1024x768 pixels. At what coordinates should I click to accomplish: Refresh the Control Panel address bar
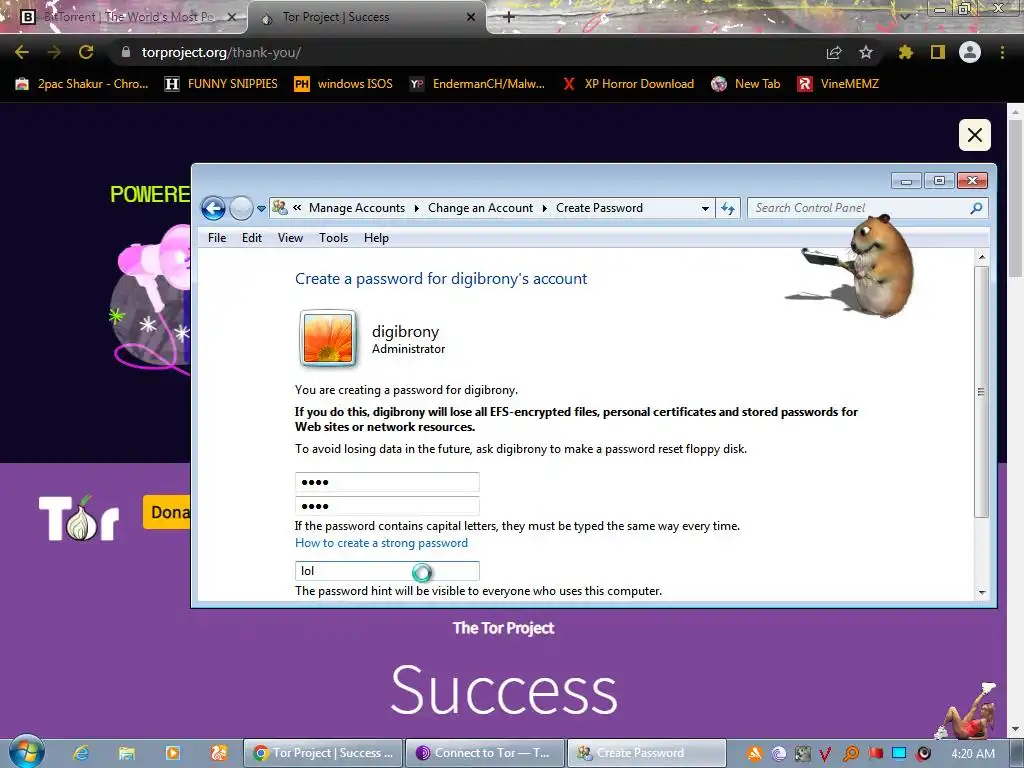coord(728,208)
